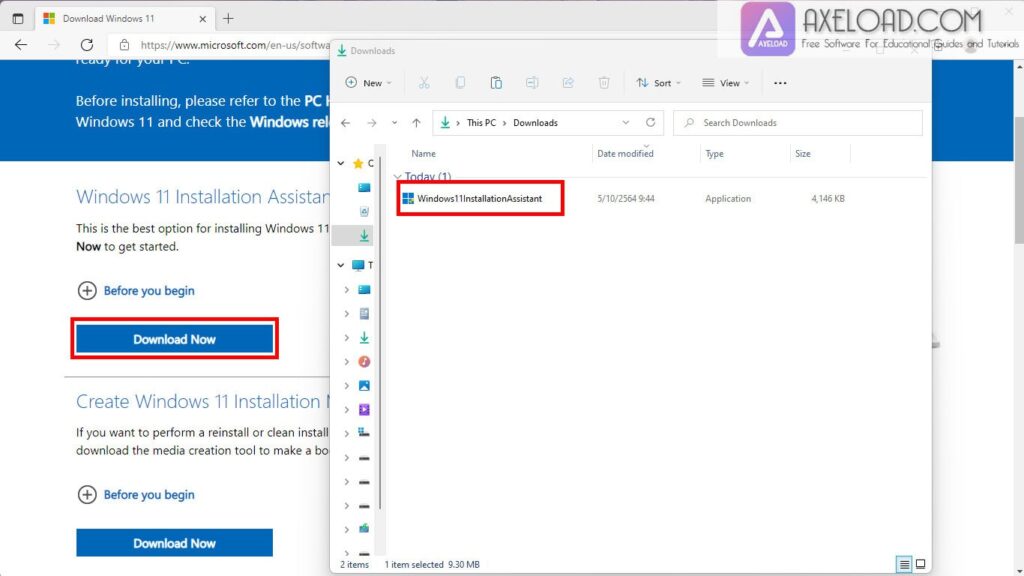Click Download Now for Installation Media

click(174, 543)
